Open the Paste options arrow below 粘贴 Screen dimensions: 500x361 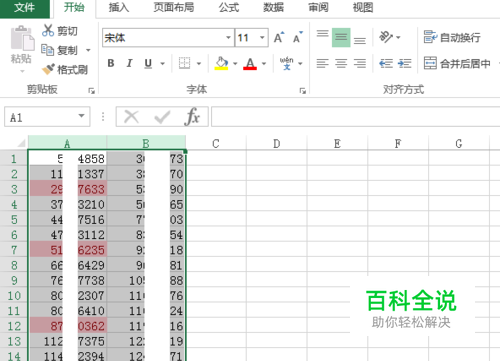(22, 71)
